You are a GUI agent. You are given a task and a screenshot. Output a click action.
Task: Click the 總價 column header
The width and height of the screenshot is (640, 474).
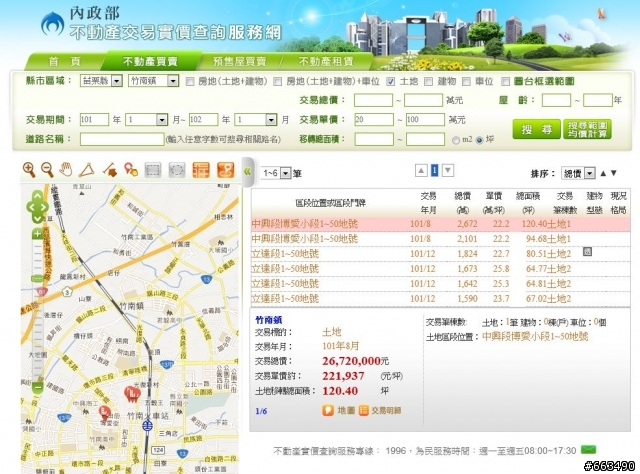click(462, 203)
